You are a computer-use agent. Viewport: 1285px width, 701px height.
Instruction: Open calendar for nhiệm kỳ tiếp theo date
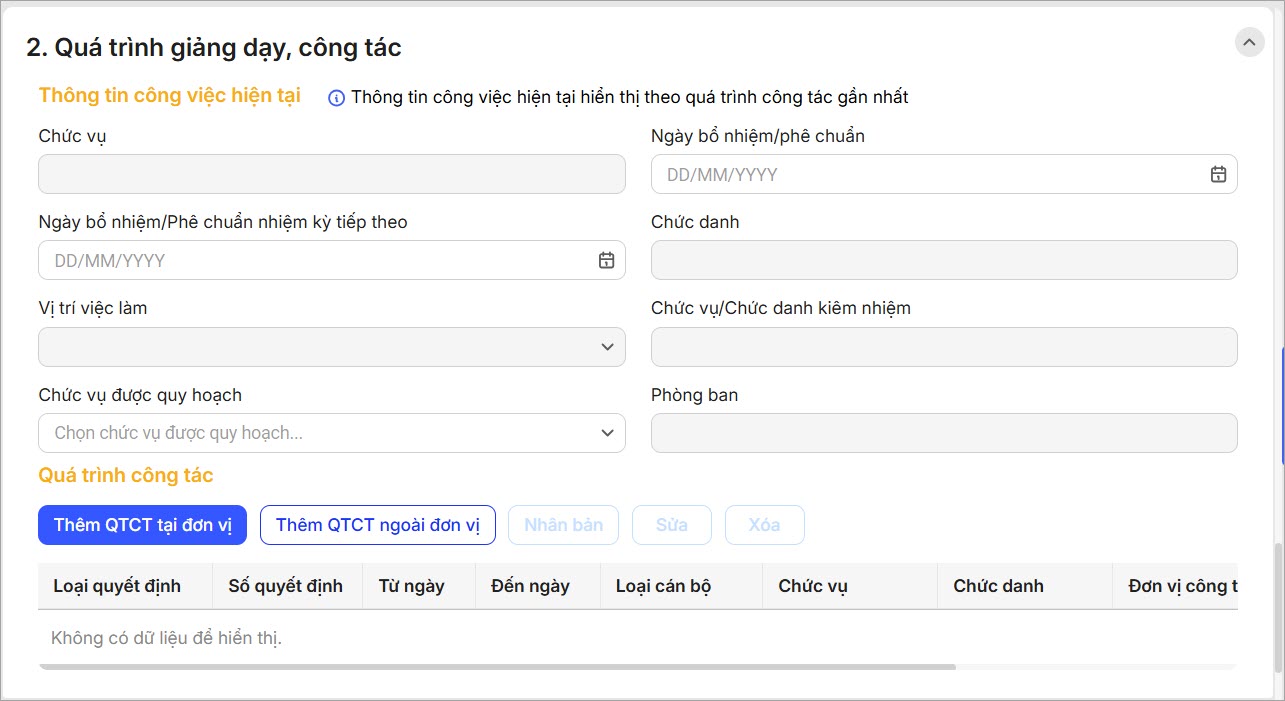pyautogui.click(x=606, y=260)
